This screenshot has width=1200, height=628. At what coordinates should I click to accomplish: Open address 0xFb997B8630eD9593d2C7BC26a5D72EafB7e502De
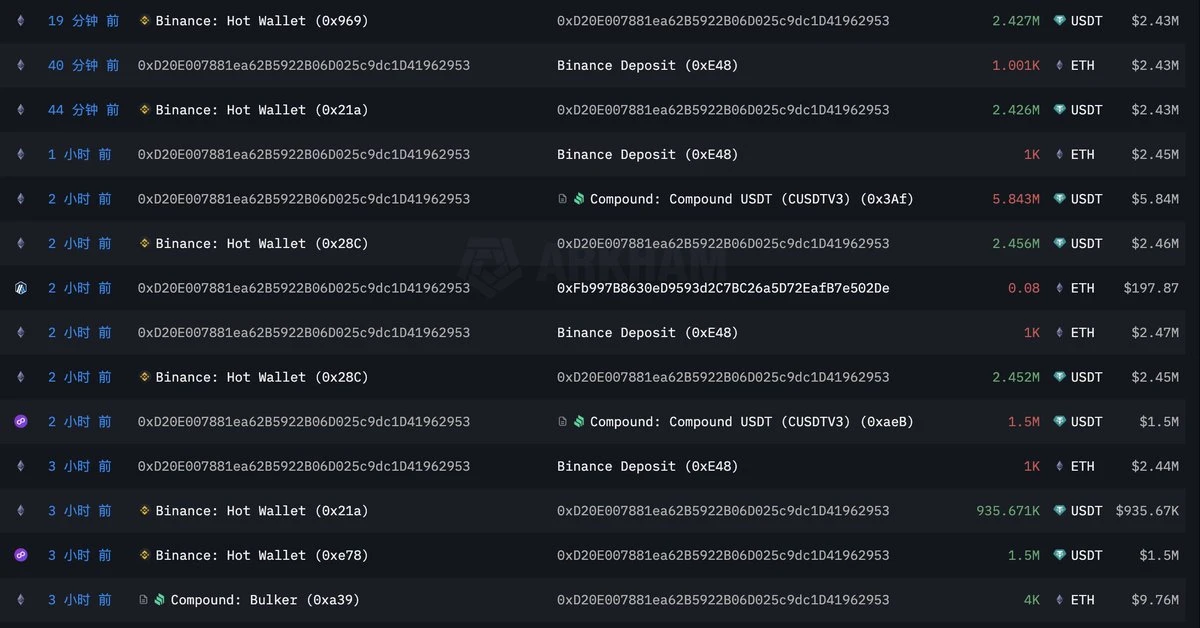tap(722, 288)
